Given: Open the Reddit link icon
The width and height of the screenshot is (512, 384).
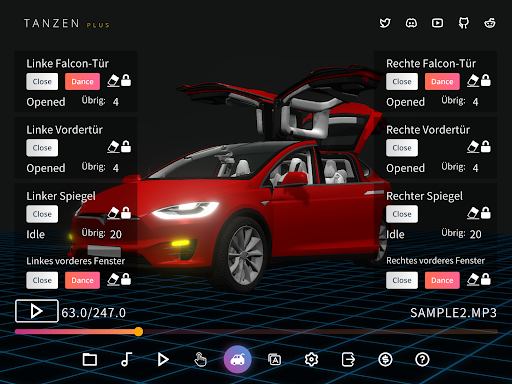Looking at the screenshot, I should 490,23.
